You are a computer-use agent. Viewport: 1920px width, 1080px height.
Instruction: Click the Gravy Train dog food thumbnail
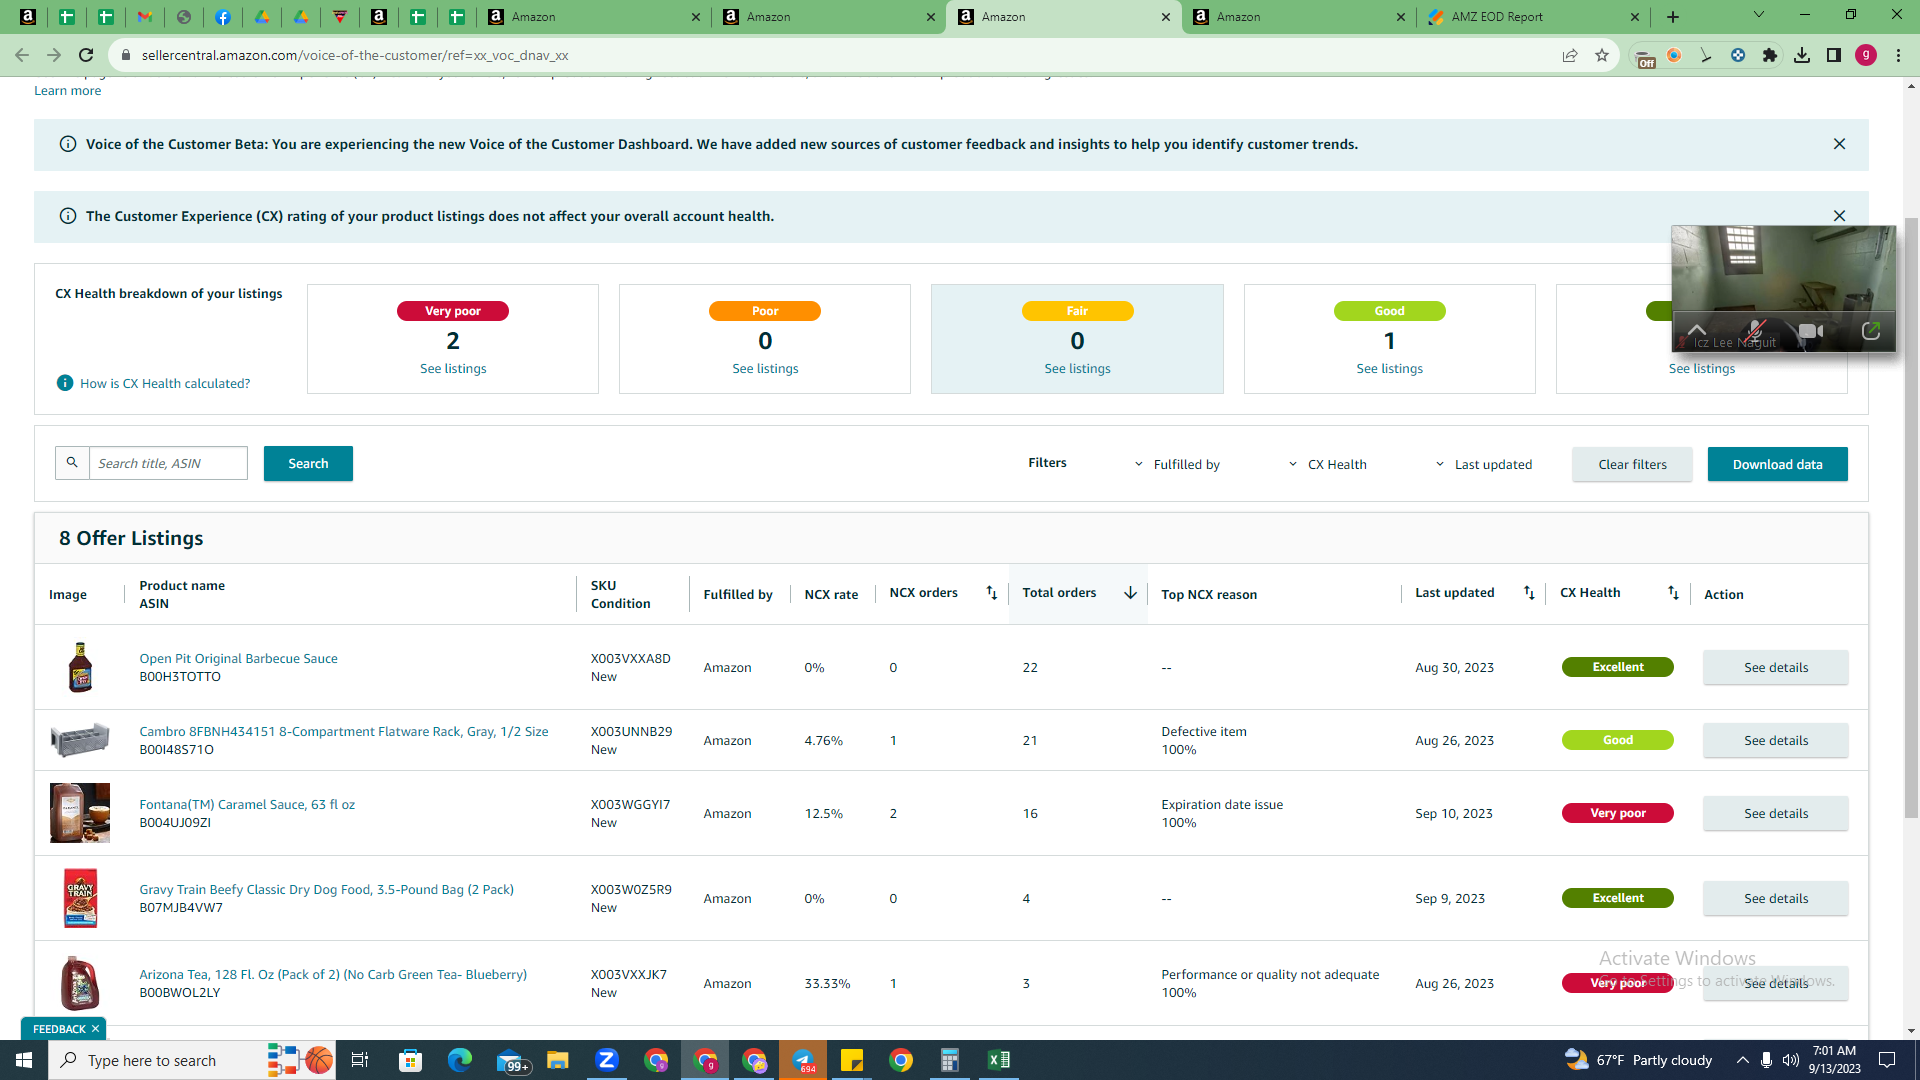coord(80,898)
